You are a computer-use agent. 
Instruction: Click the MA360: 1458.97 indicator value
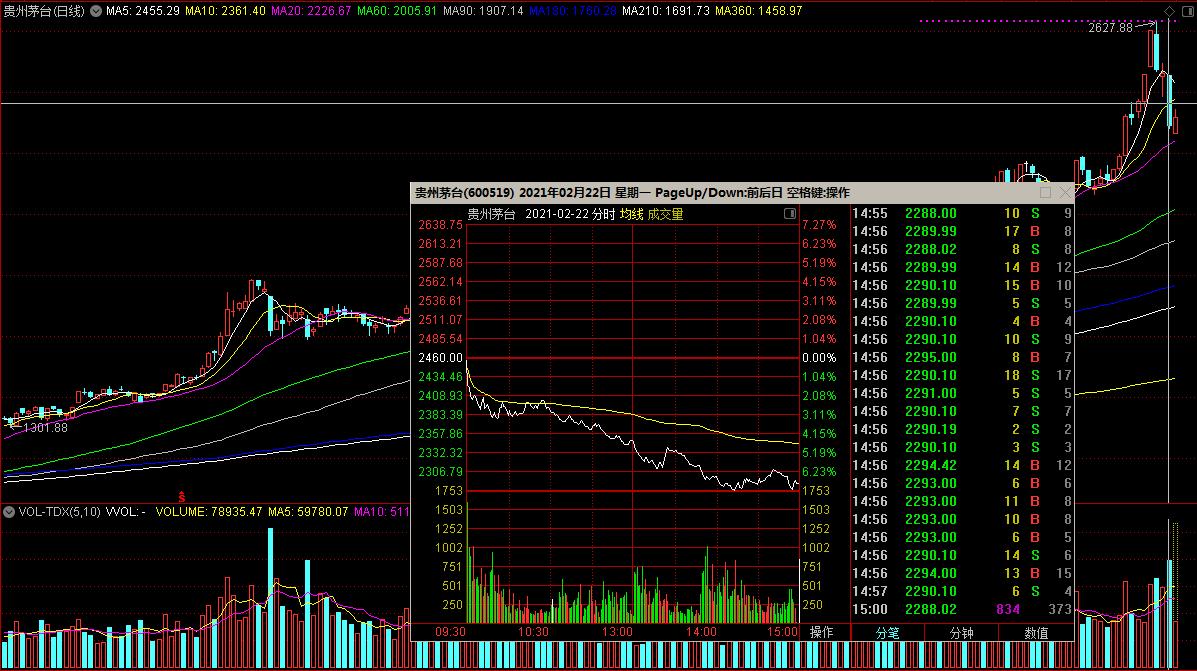759,11
